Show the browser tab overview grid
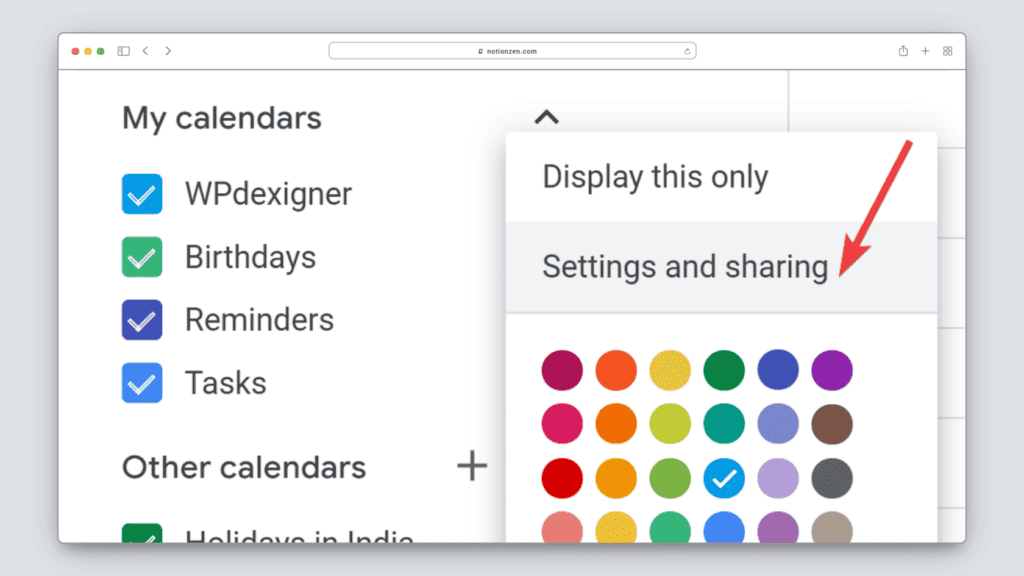Screen dimensions: 1024x576 pos(948,51)
